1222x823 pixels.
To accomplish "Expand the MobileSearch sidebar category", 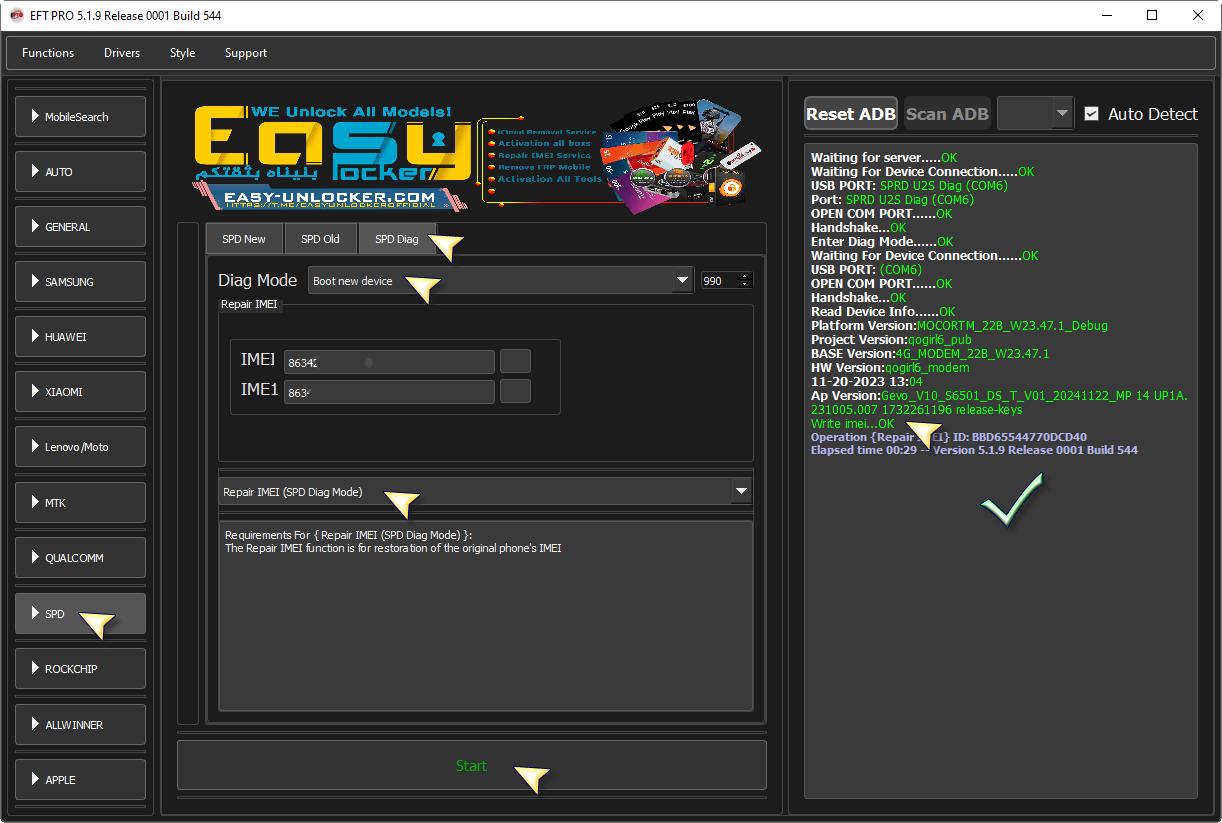I will pyautogui.click(x=80, y=117).
